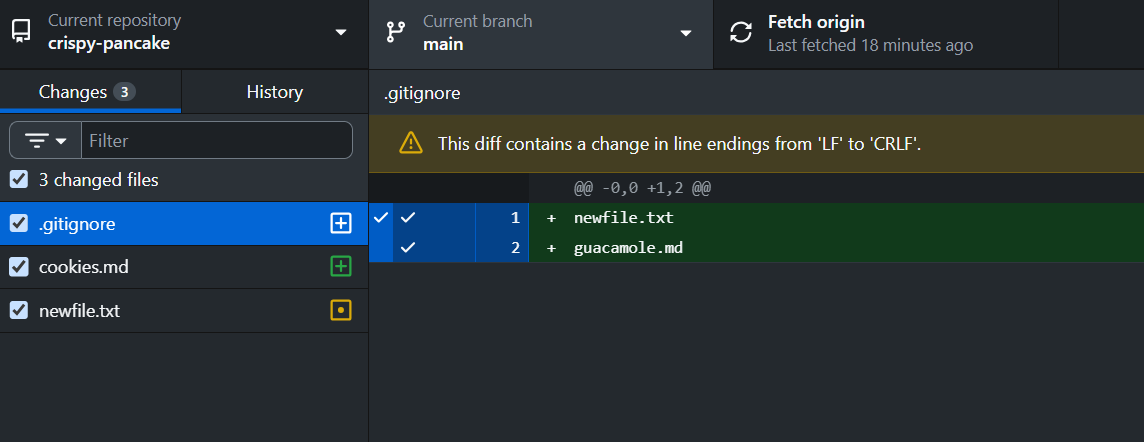Click the filter lines icon
This screenshot has width=1144, height=442.
coord(36,140)
